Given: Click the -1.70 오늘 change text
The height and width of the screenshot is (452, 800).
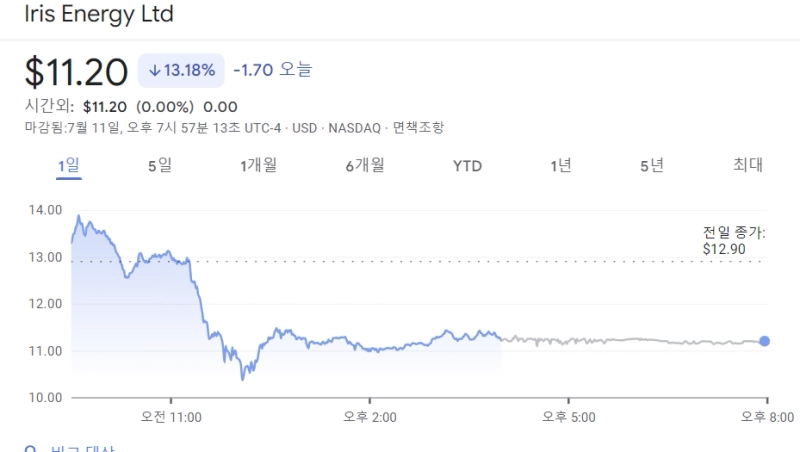Looking at the screenshot, I should pyautogui.click(x=272, y=70).
